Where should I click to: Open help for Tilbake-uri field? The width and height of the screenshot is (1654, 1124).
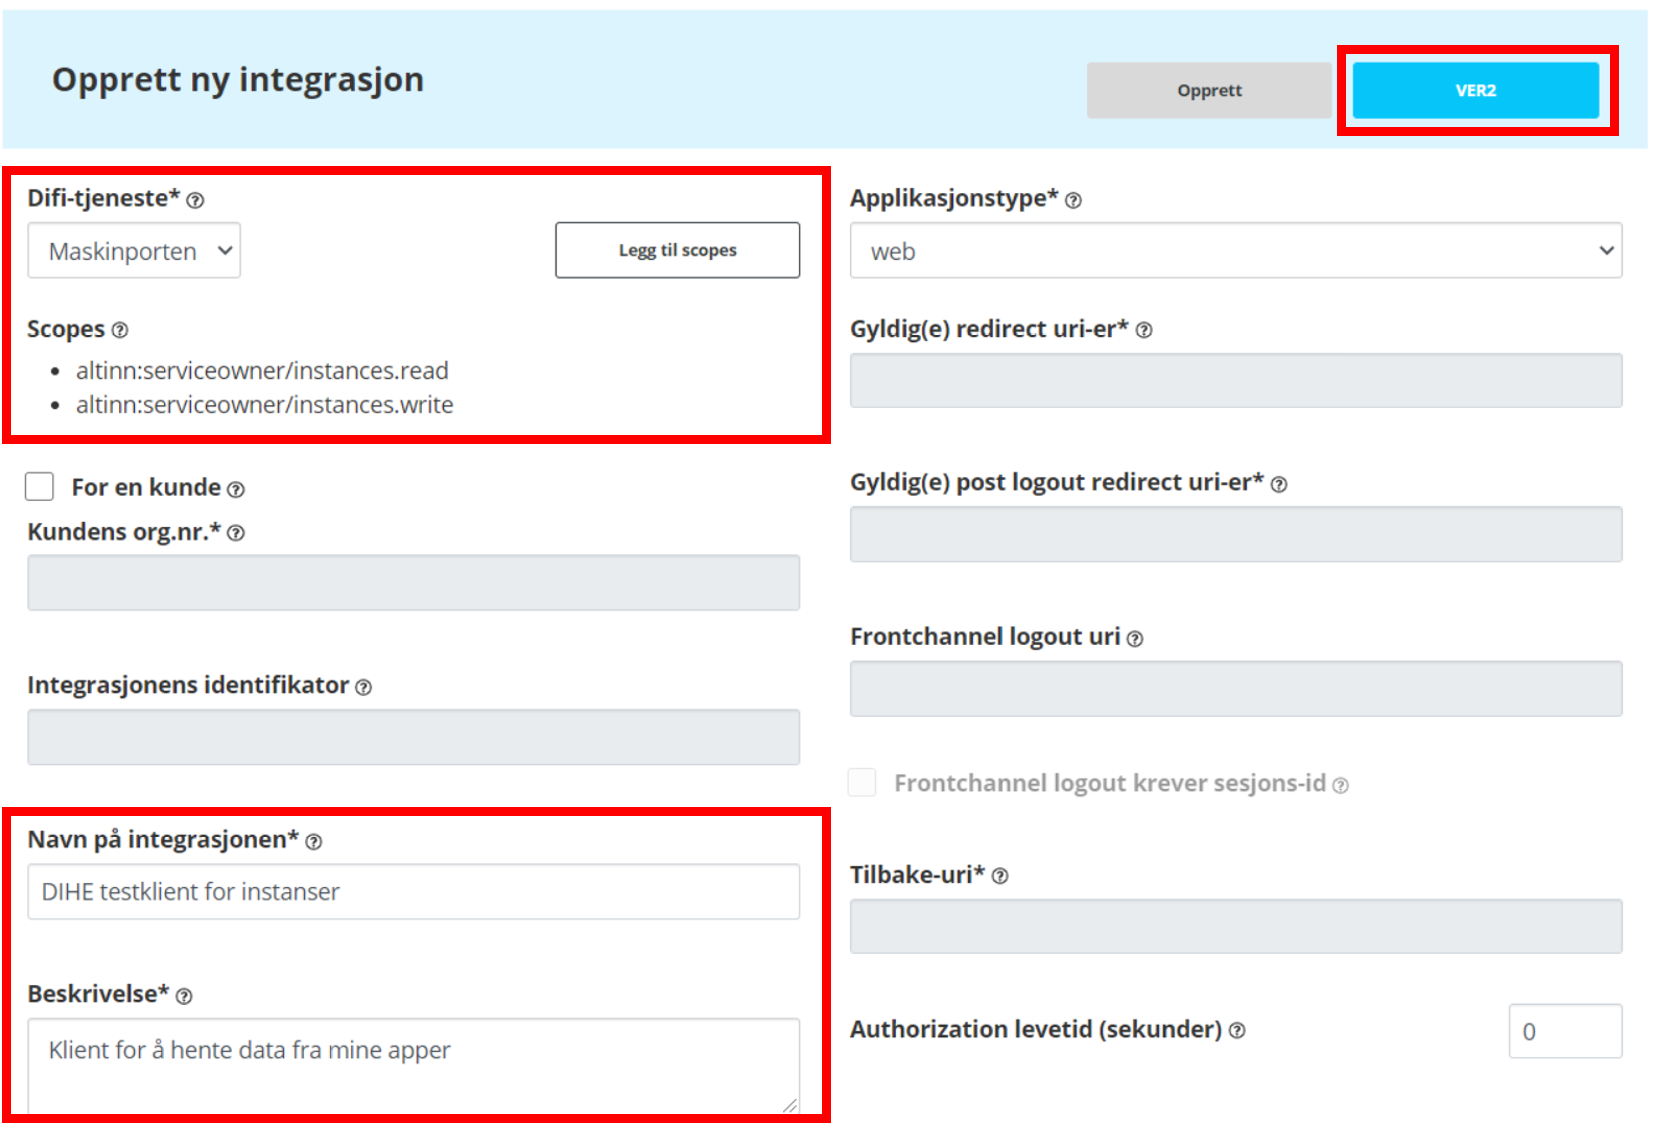pos(1000,876)
